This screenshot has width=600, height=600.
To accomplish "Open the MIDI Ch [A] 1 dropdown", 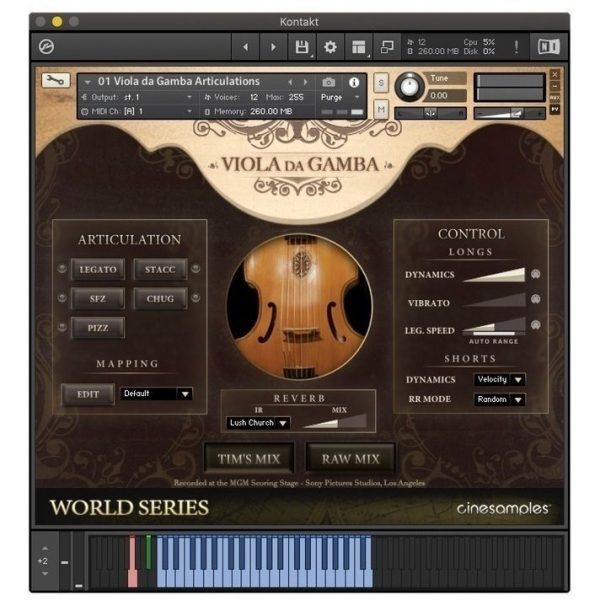I will coord(137,111).
